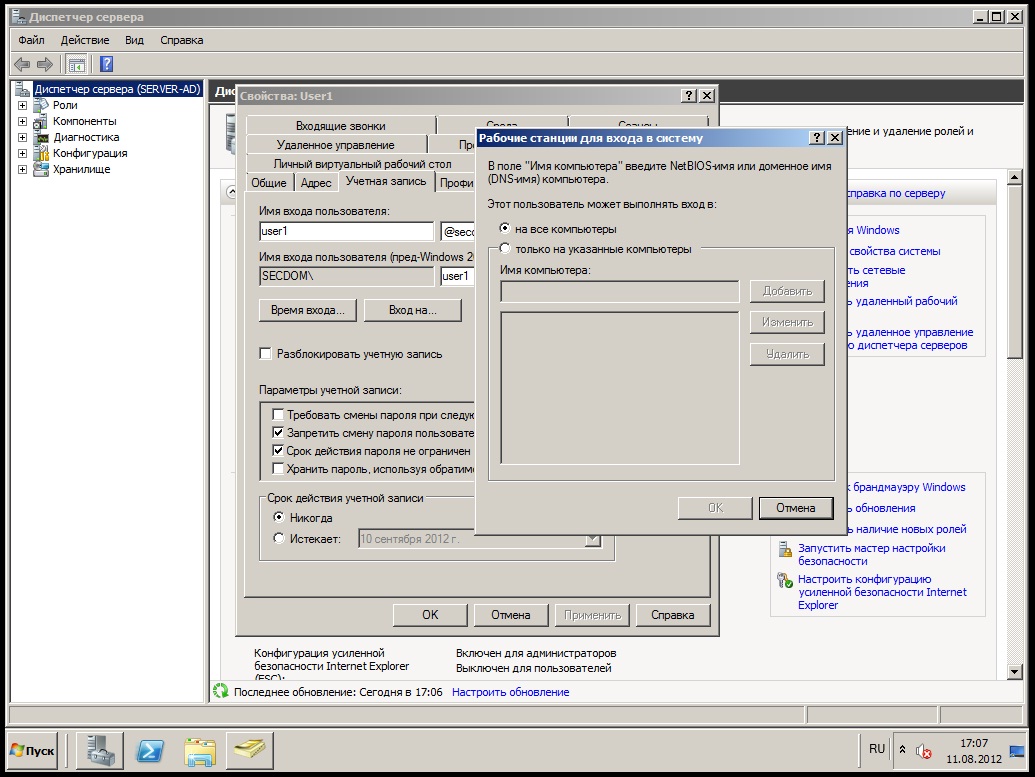The width and height of the screenshot is (1035, 777).
Task: Expand the Диагностика tree node
Action: click(x=22, y=137)
